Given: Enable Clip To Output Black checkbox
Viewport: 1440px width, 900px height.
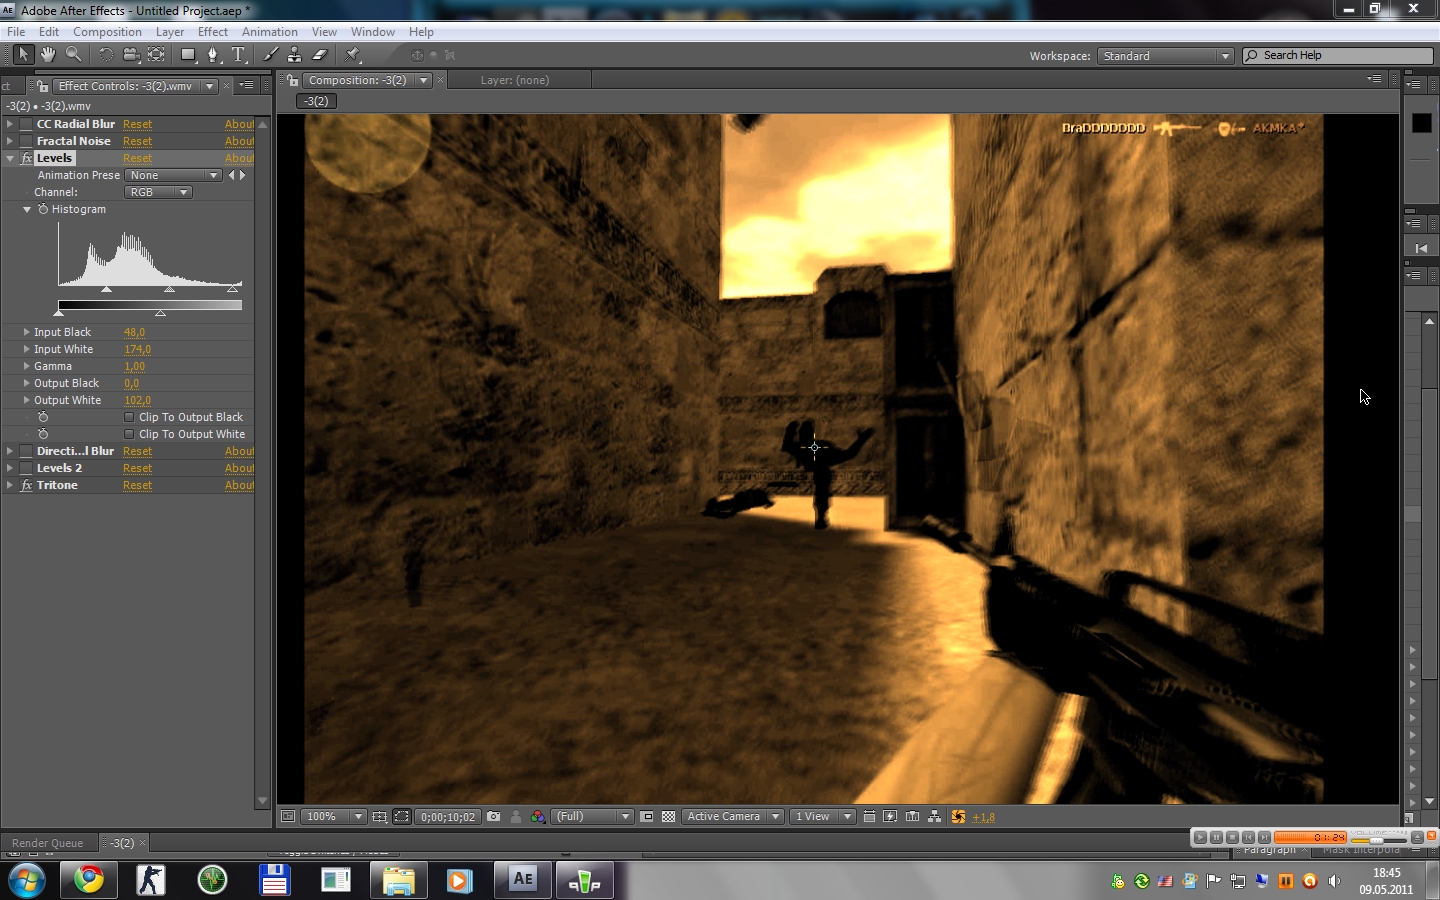Looking at the screenshot, I should [129, 417].
